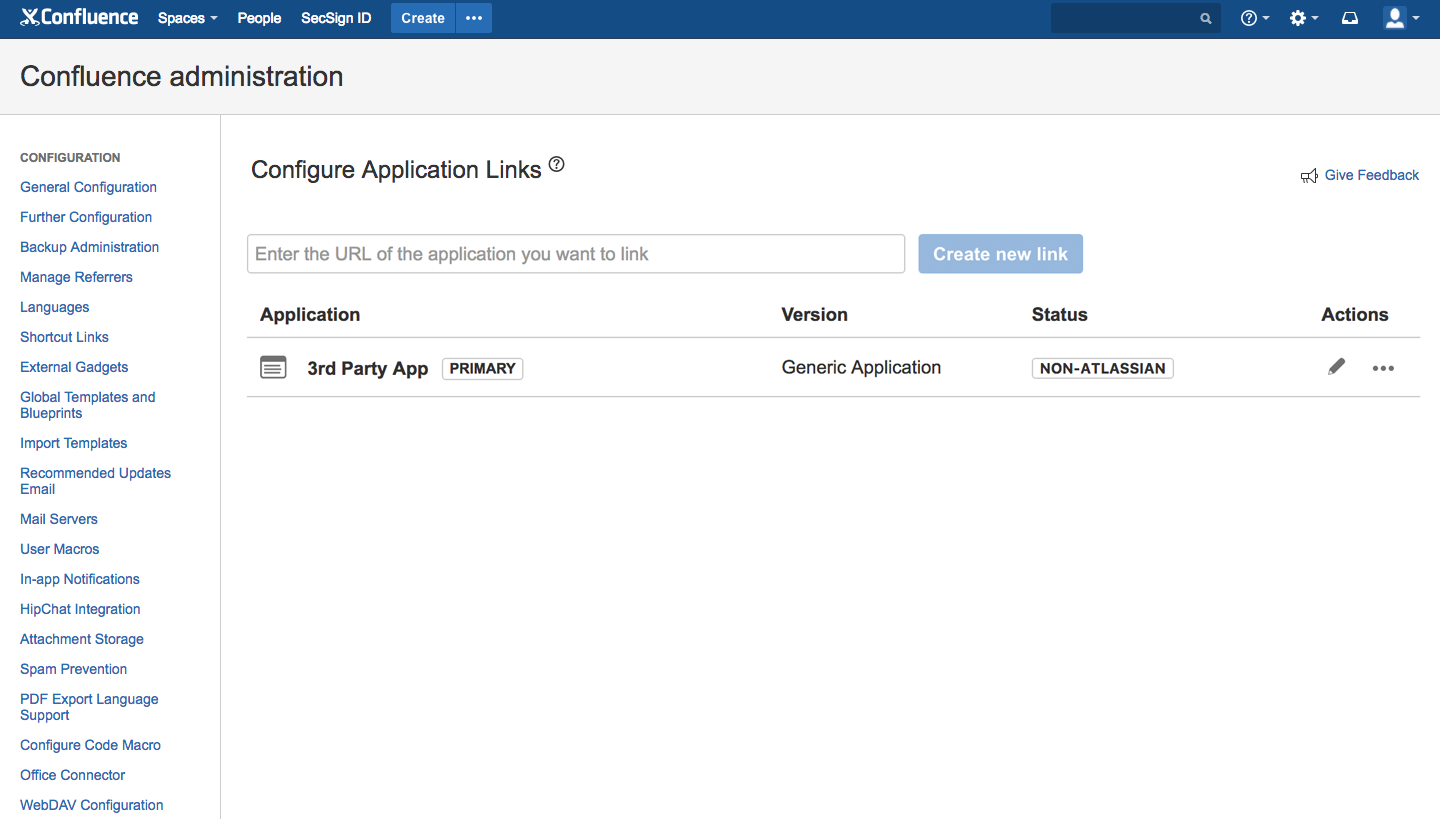Click the application icon beside 3rd Party App
Image resolution: width=1440 pixels, height=819 pixels.
(x=273, y=367)
